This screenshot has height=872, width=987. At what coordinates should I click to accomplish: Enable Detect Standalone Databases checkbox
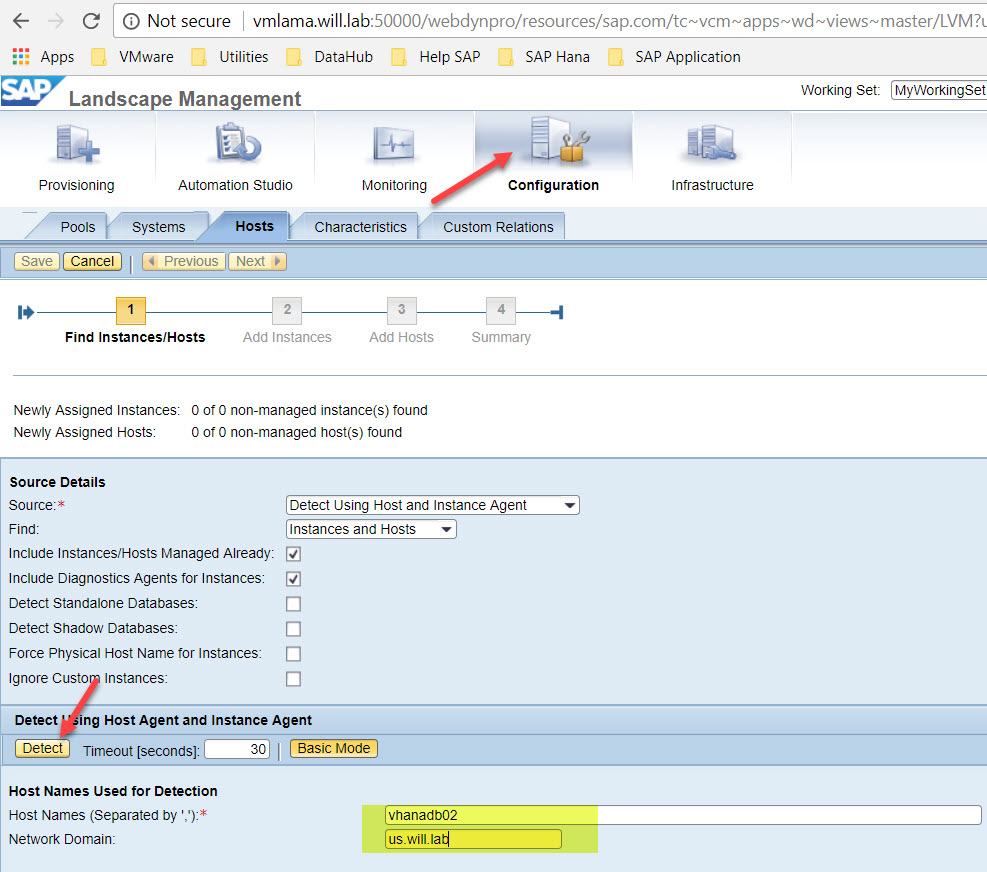pos(293,604)
